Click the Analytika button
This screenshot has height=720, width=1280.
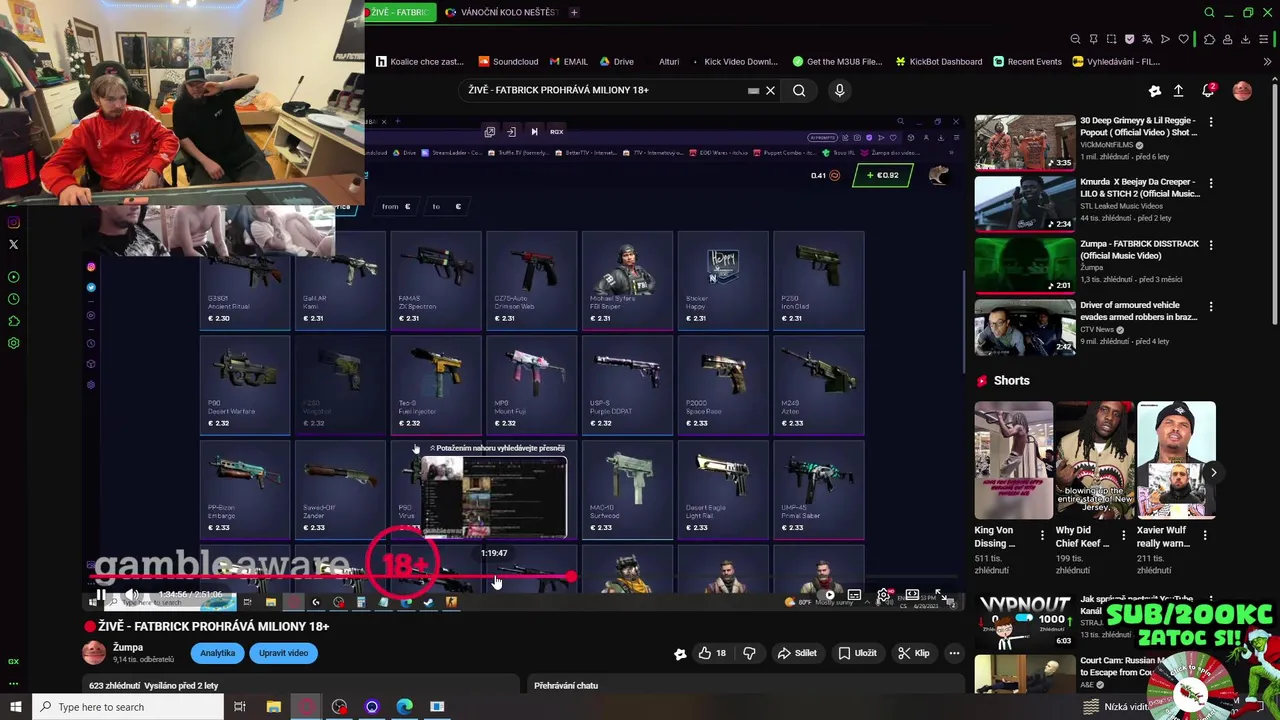217,653
